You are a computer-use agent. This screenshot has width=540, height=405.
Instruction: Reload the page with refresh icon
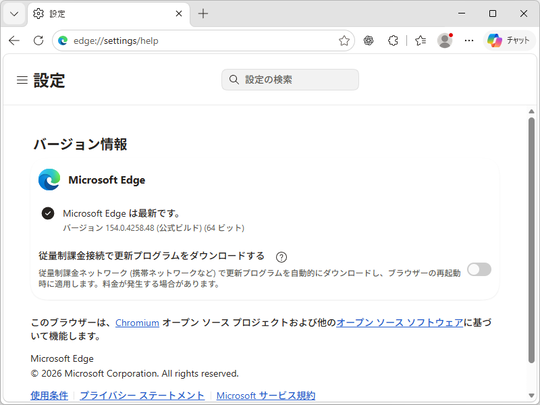[x=39, y=41]
